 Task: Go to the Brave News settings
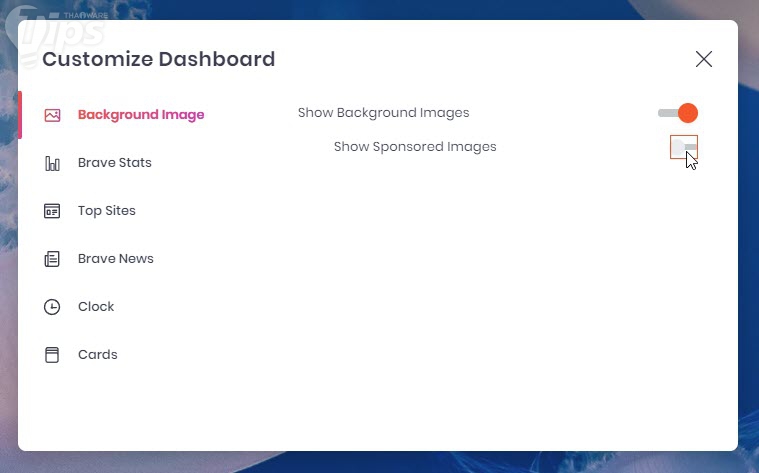116,259
